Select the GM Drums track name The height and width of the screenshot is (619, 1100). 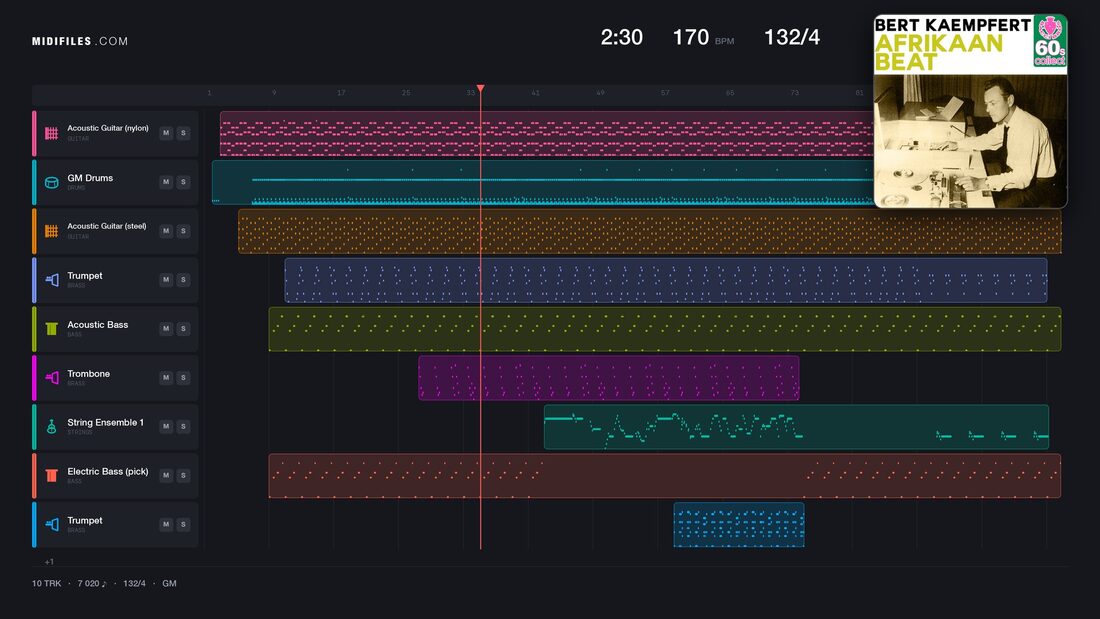tap(90, 178)
